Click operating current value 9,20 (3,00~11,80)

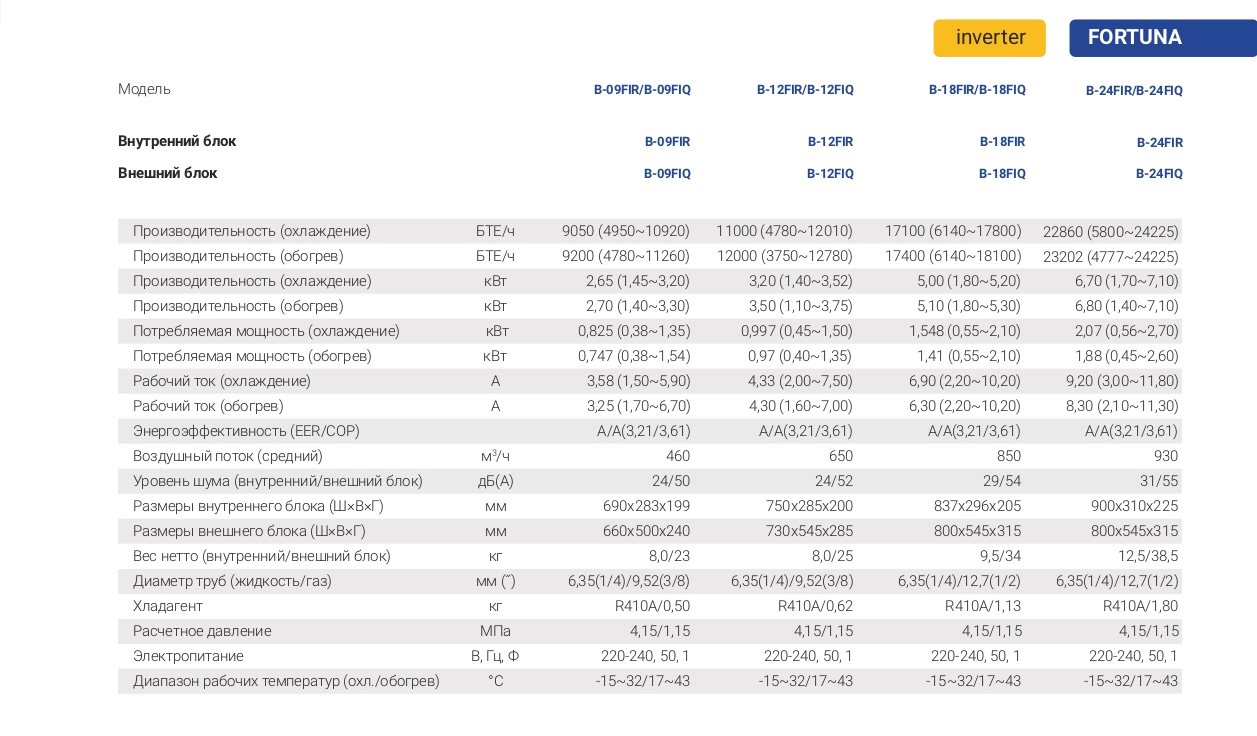(1123, 381)
